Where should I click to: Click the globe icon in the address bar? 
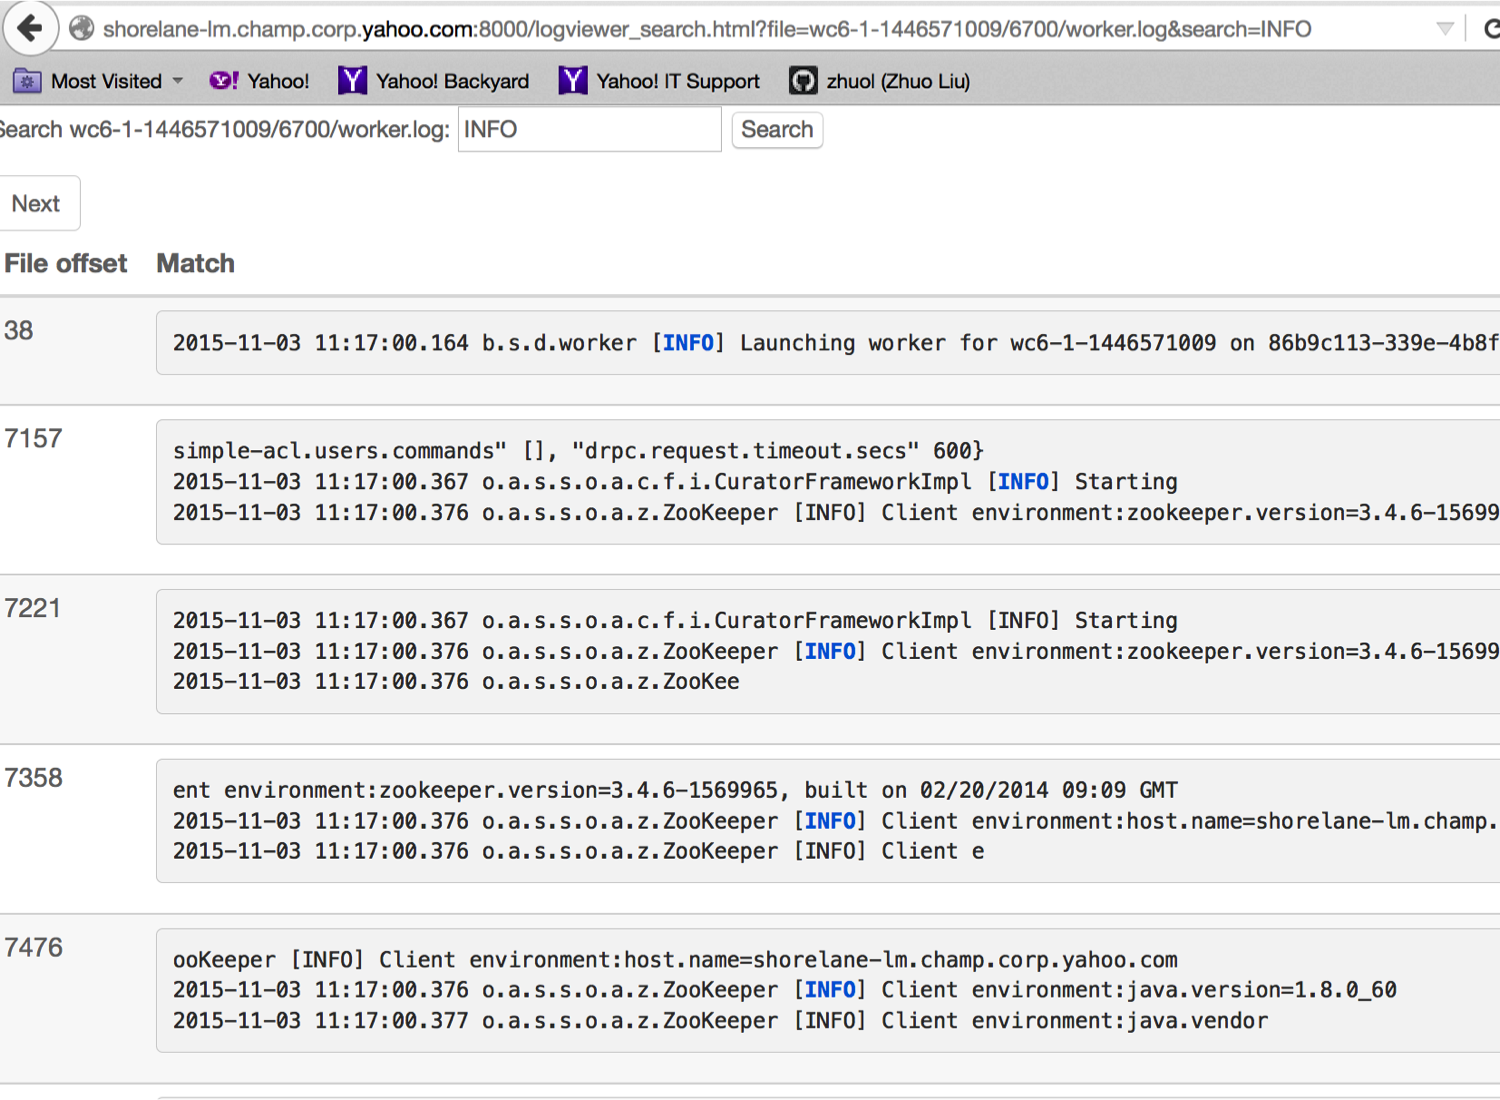click(x=81, y=28)
